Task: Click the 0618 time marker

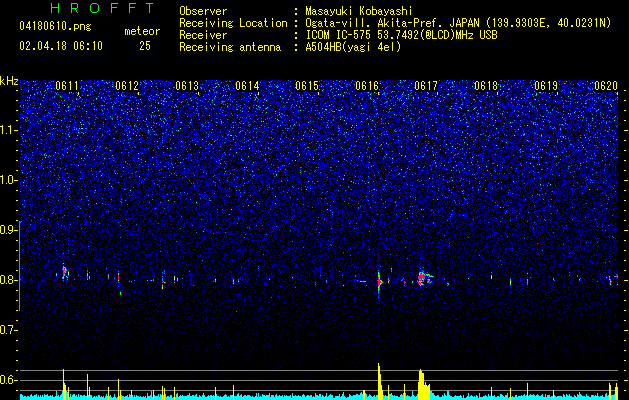Action: (486, 86)
